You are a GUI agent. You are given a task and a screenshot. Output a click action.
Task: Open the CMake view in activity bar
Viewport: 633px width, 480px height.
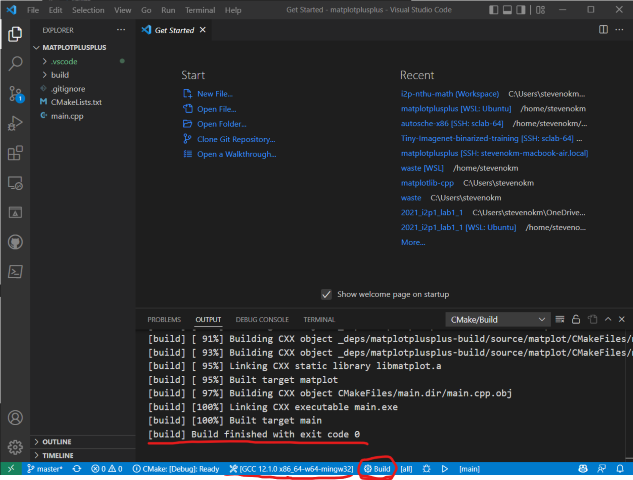coord(15,212)
